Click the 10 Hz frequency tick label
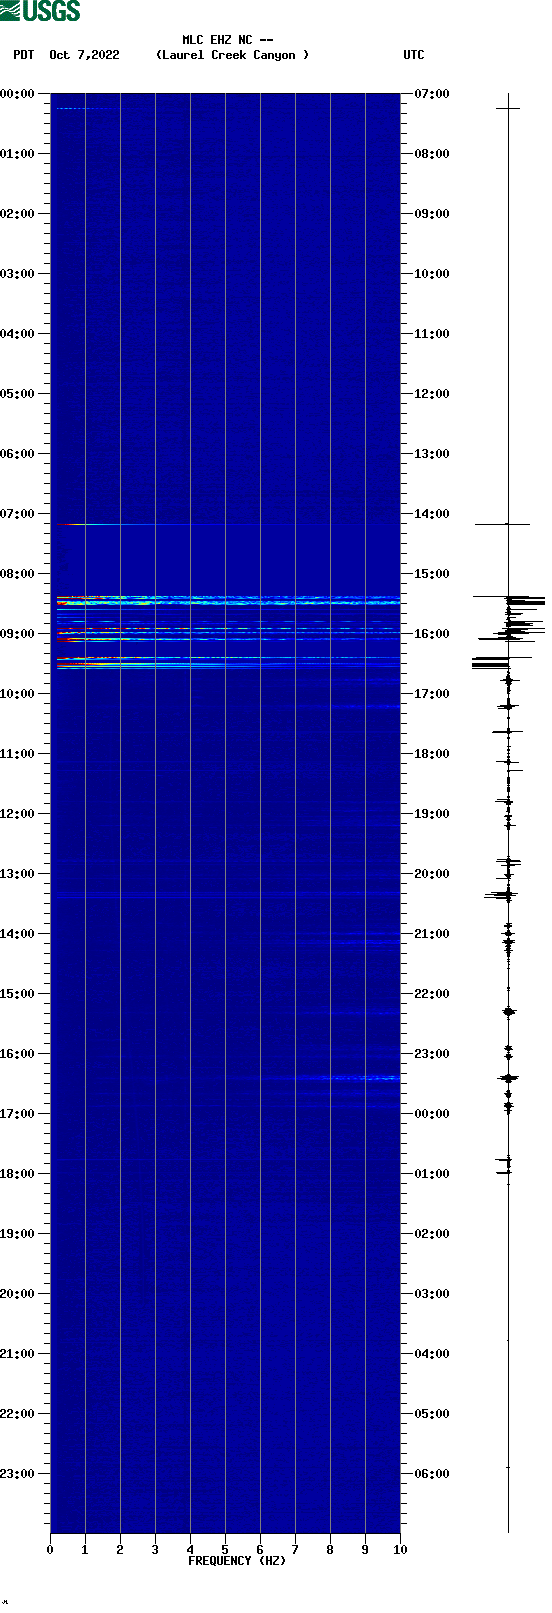The image size is (552, 1613). point(400,1550)
